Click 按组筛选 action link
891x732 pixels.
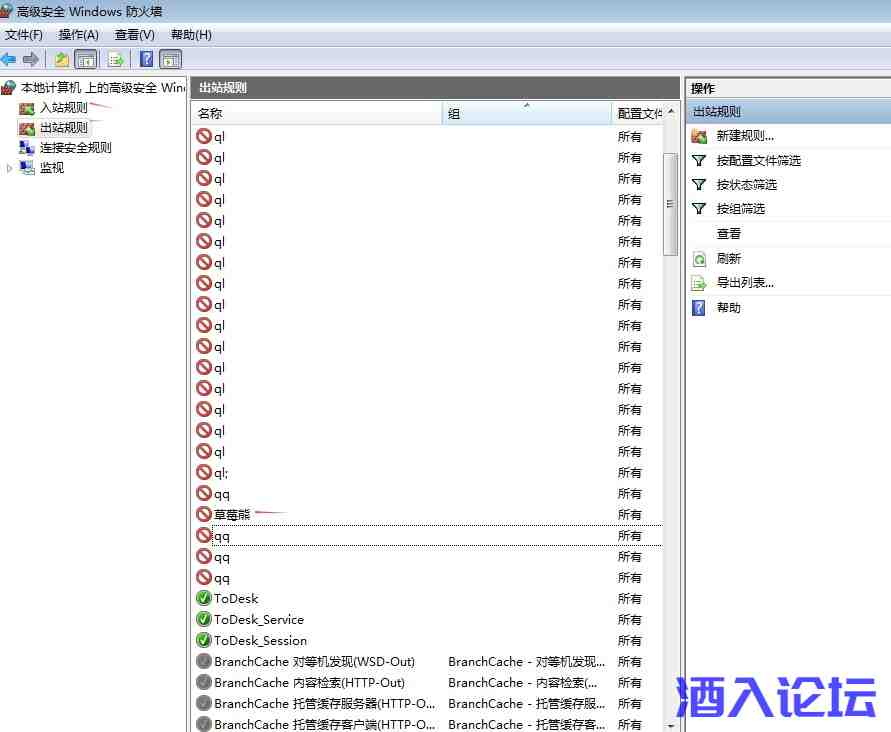[x=740, y=209]
